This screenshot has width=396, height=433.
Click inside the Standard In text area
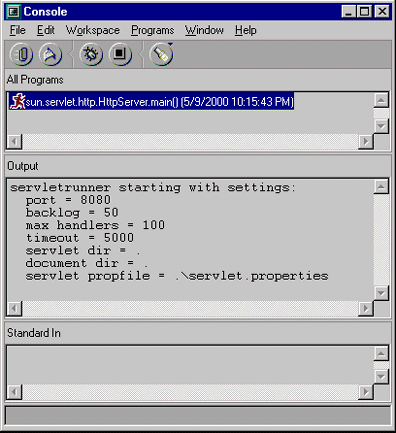[190, 365]
